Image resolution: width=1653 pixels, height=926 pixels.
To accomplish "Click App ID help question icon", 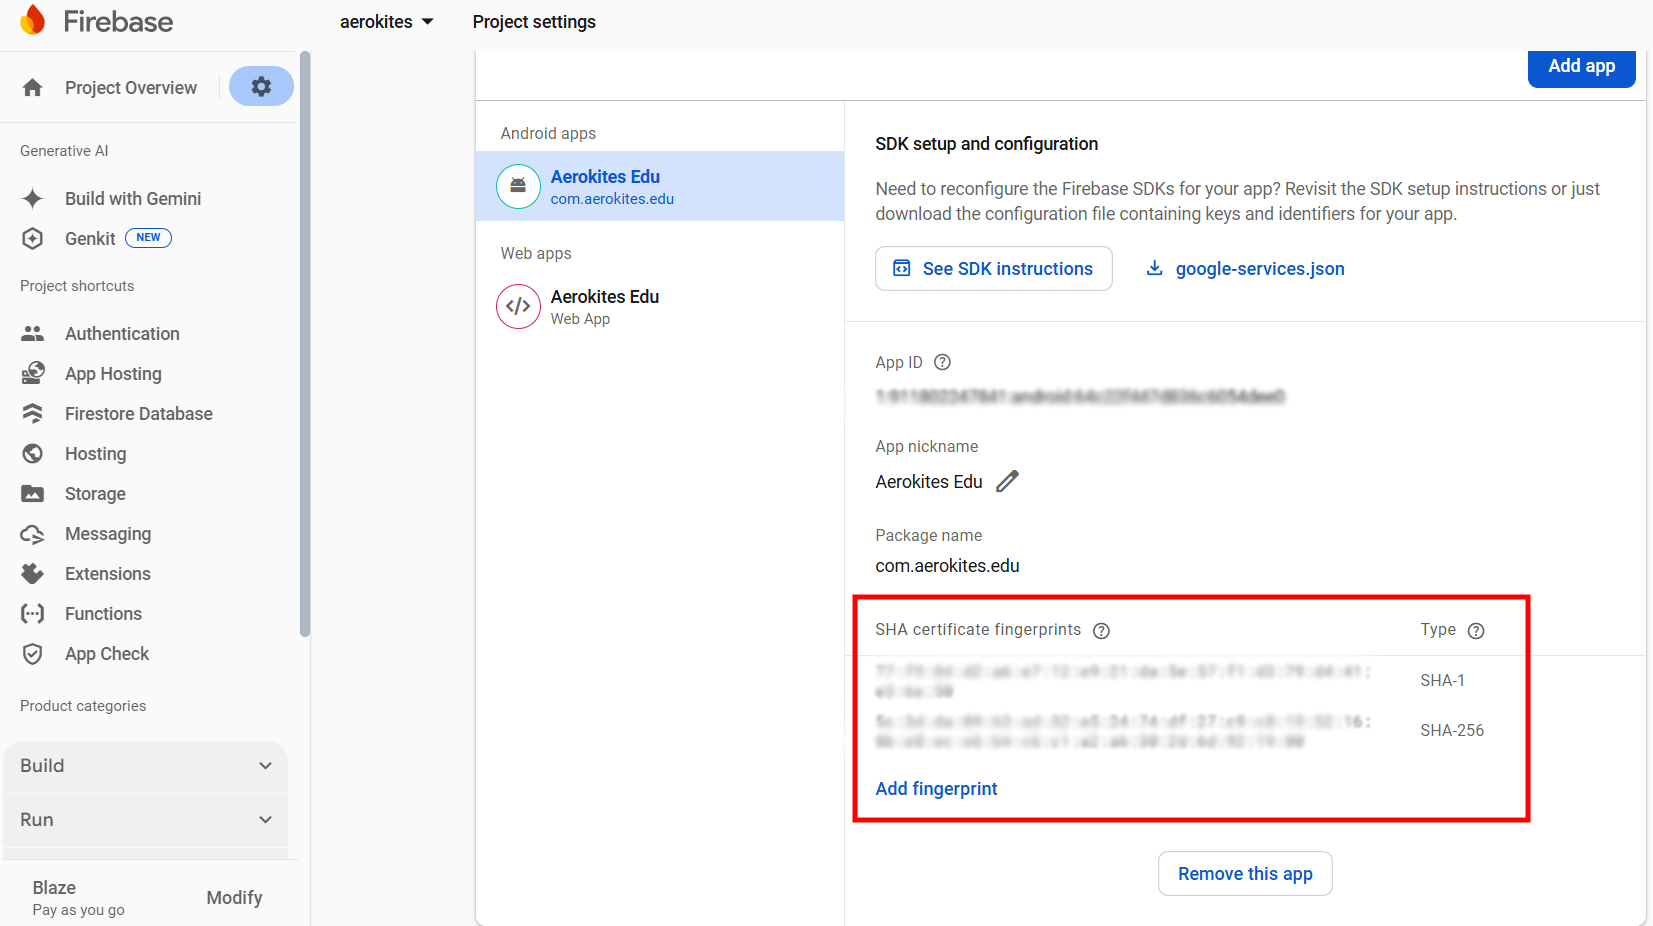I will pos(942,362).
